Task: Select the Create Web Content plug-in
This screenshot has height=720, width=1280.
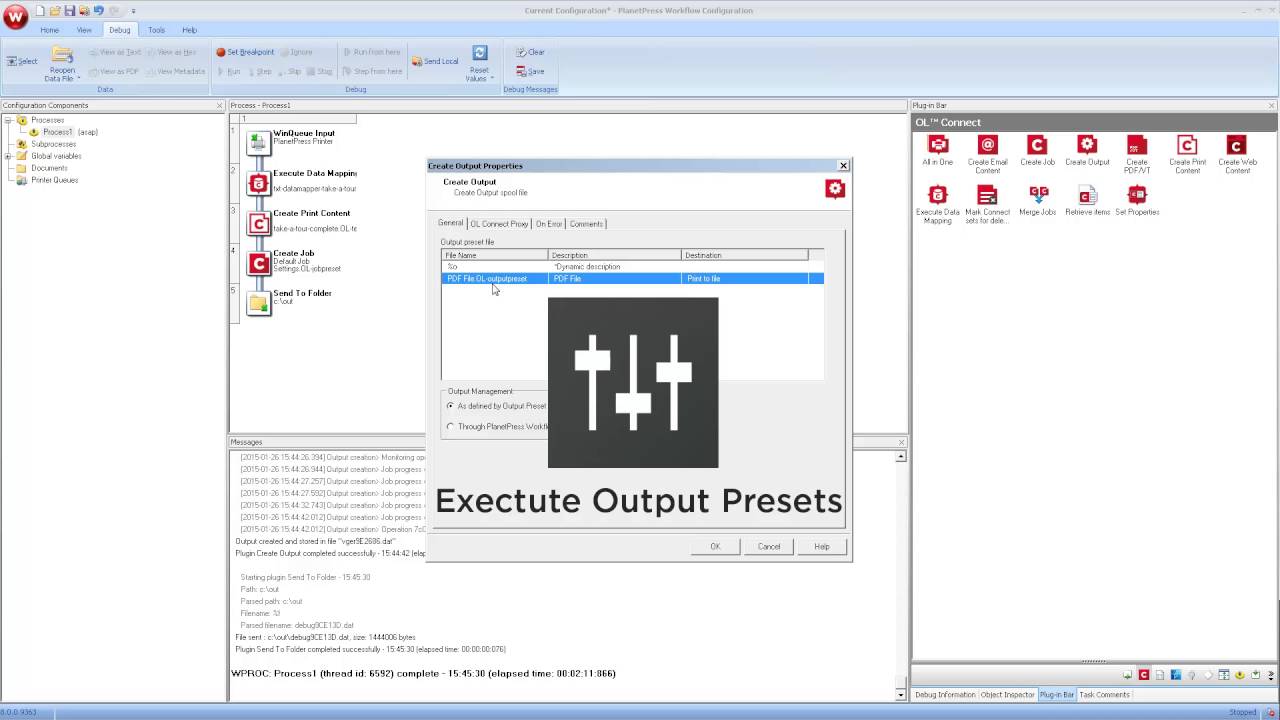Action: coord(1237,155)
